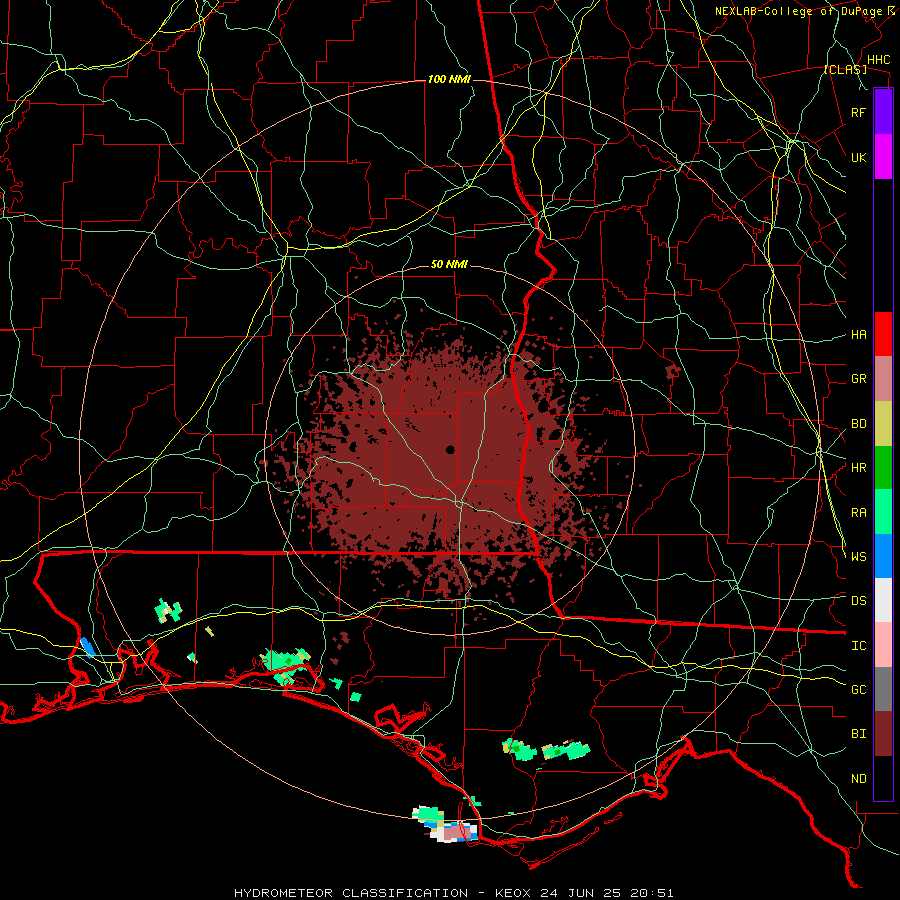Click the Hydrometeor Classification KEOX title text

[x=453, y=893]
